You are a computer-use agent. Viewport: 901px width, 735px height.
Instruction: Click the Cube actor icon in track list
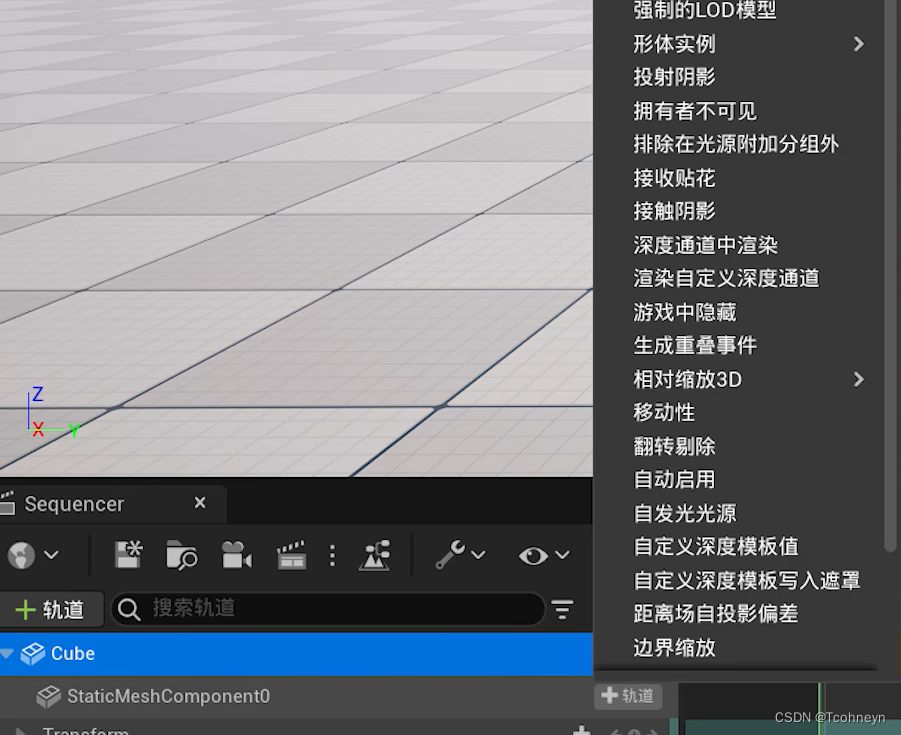tap(33, 654)
